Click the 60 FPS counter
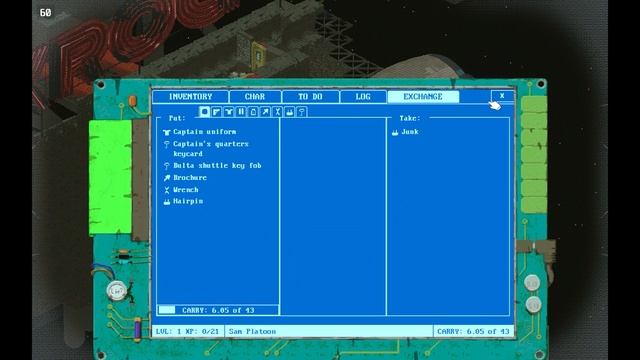Viewport: 640px width, 360px height. pos(45,13)
